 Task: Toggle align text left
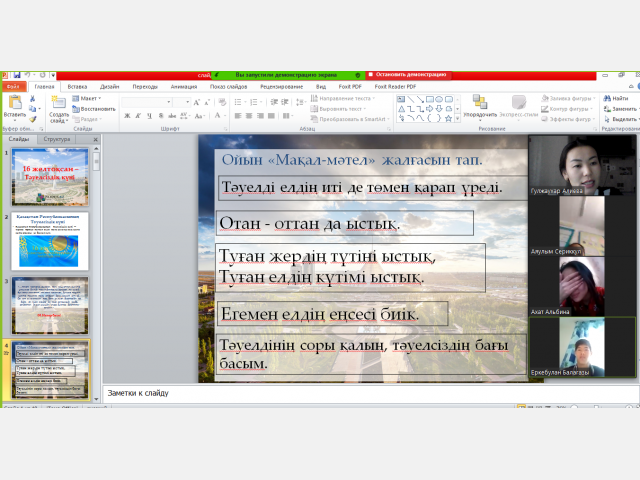tap(238, 116)
